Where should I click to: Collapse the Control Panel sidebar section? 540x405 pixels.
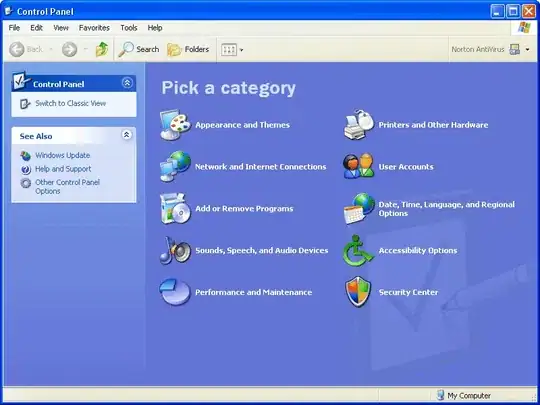127,83
